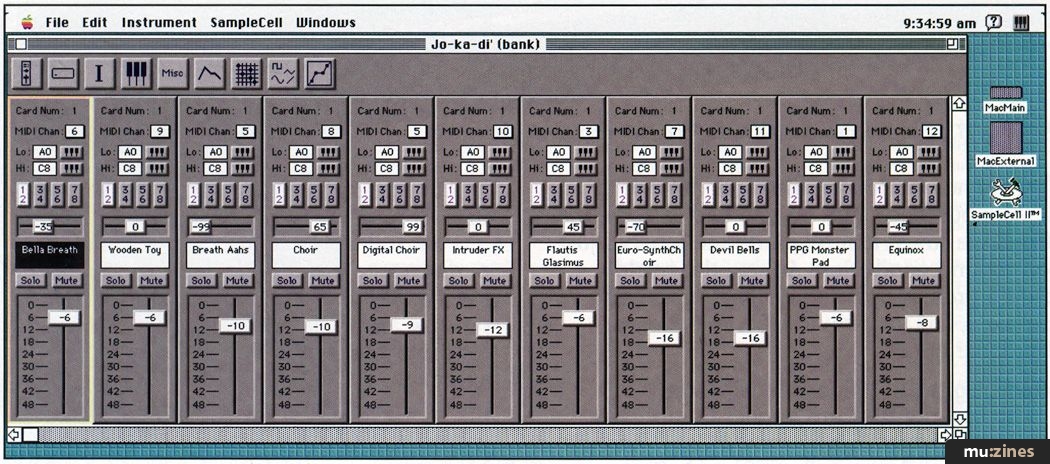Click the keyboard icon in the top toolbar
This screenshot has width=1050, height=464.
136,72
